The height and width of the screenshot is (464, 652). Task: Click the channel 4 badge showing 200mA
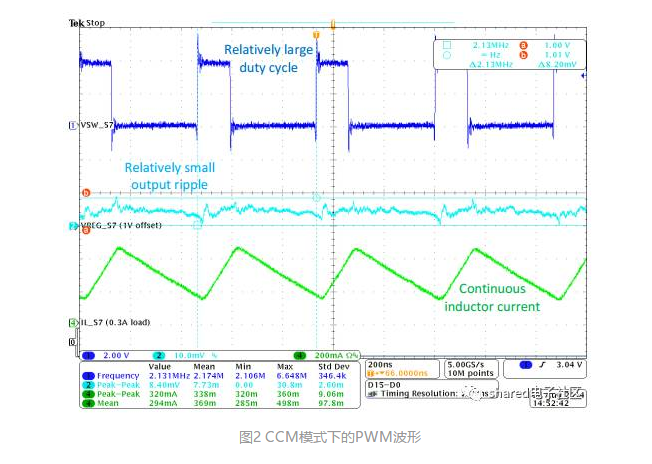318,355
